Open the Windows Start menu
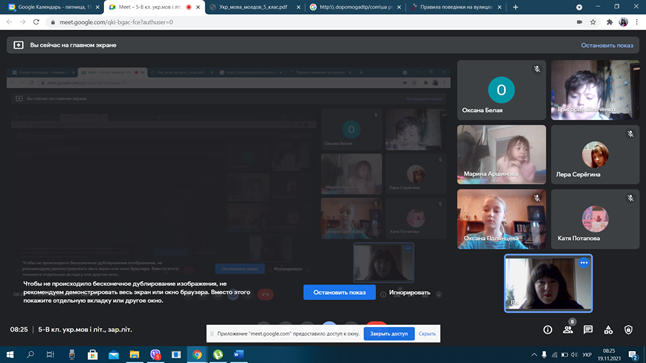 tap(9, 354)
